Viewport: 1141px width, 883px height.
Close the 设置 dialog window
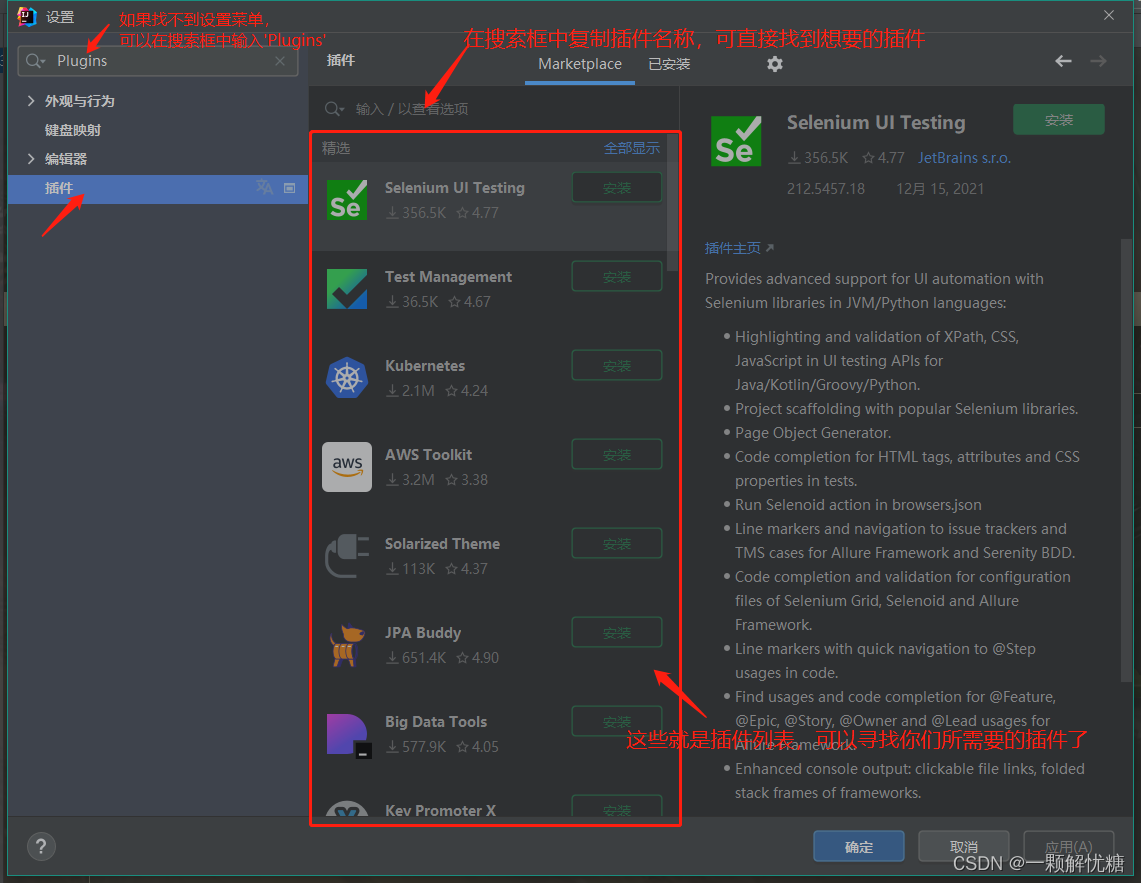point(1108,15)
